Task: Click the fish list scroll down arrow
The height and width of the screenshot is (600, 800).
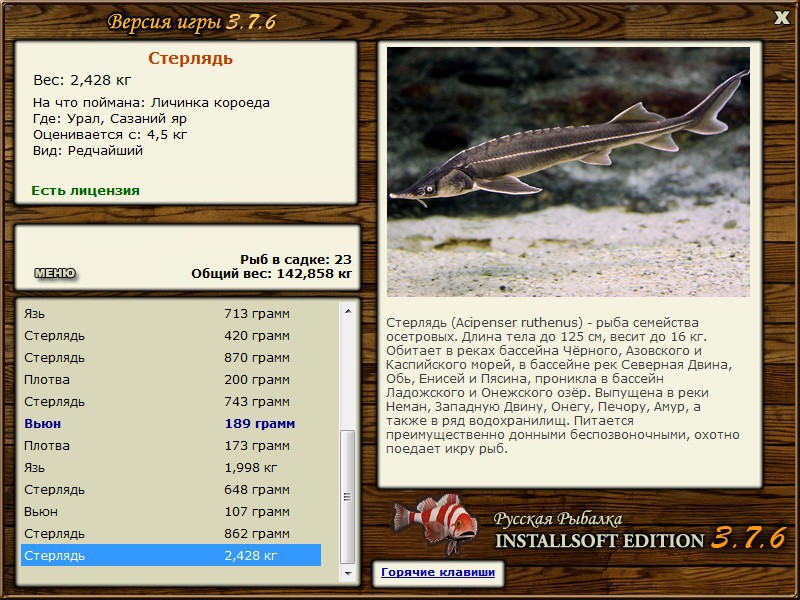Action: click(x=348, y=573)
